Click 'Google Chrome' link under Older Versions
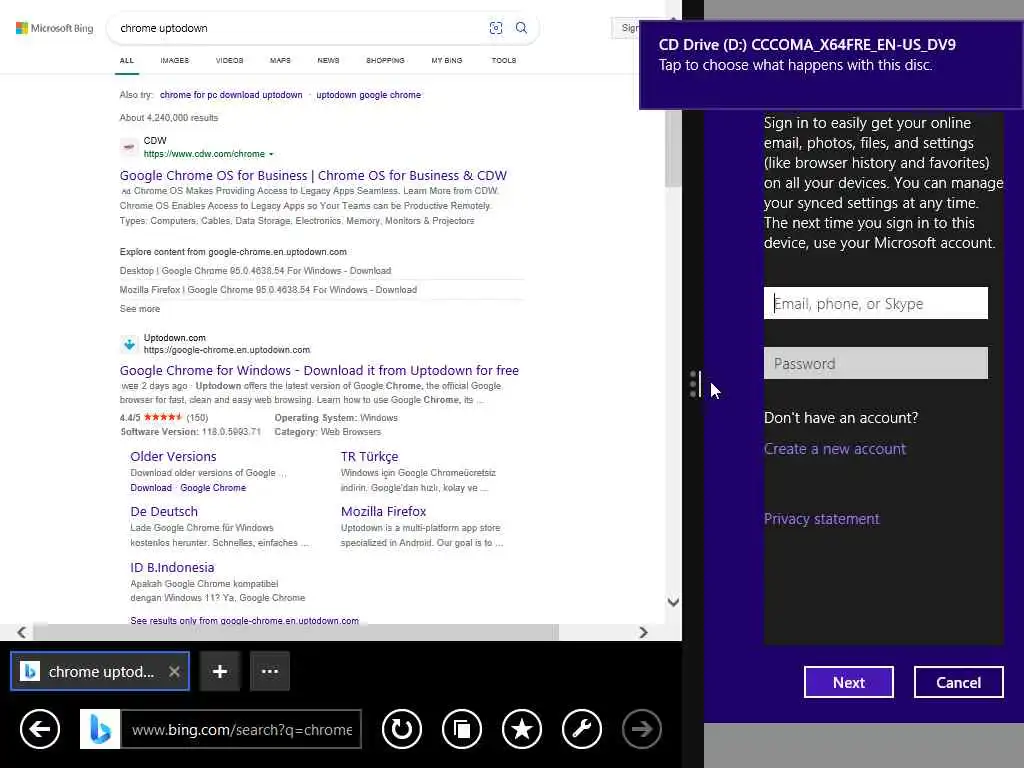The width and height of the screenshot is (1024, 768). tap(213, 488)
